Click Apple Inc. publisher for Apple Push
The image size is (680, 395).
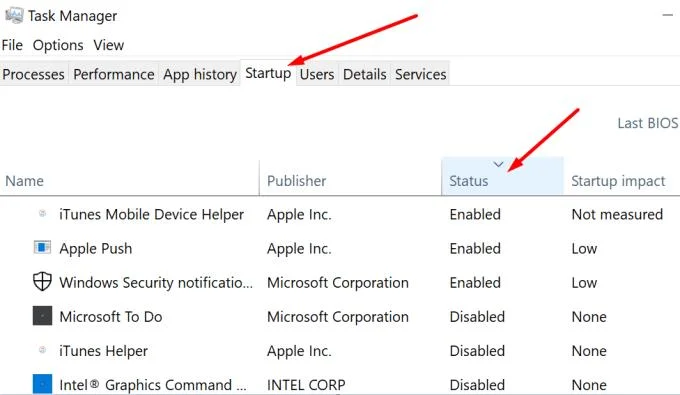[299, 248]
